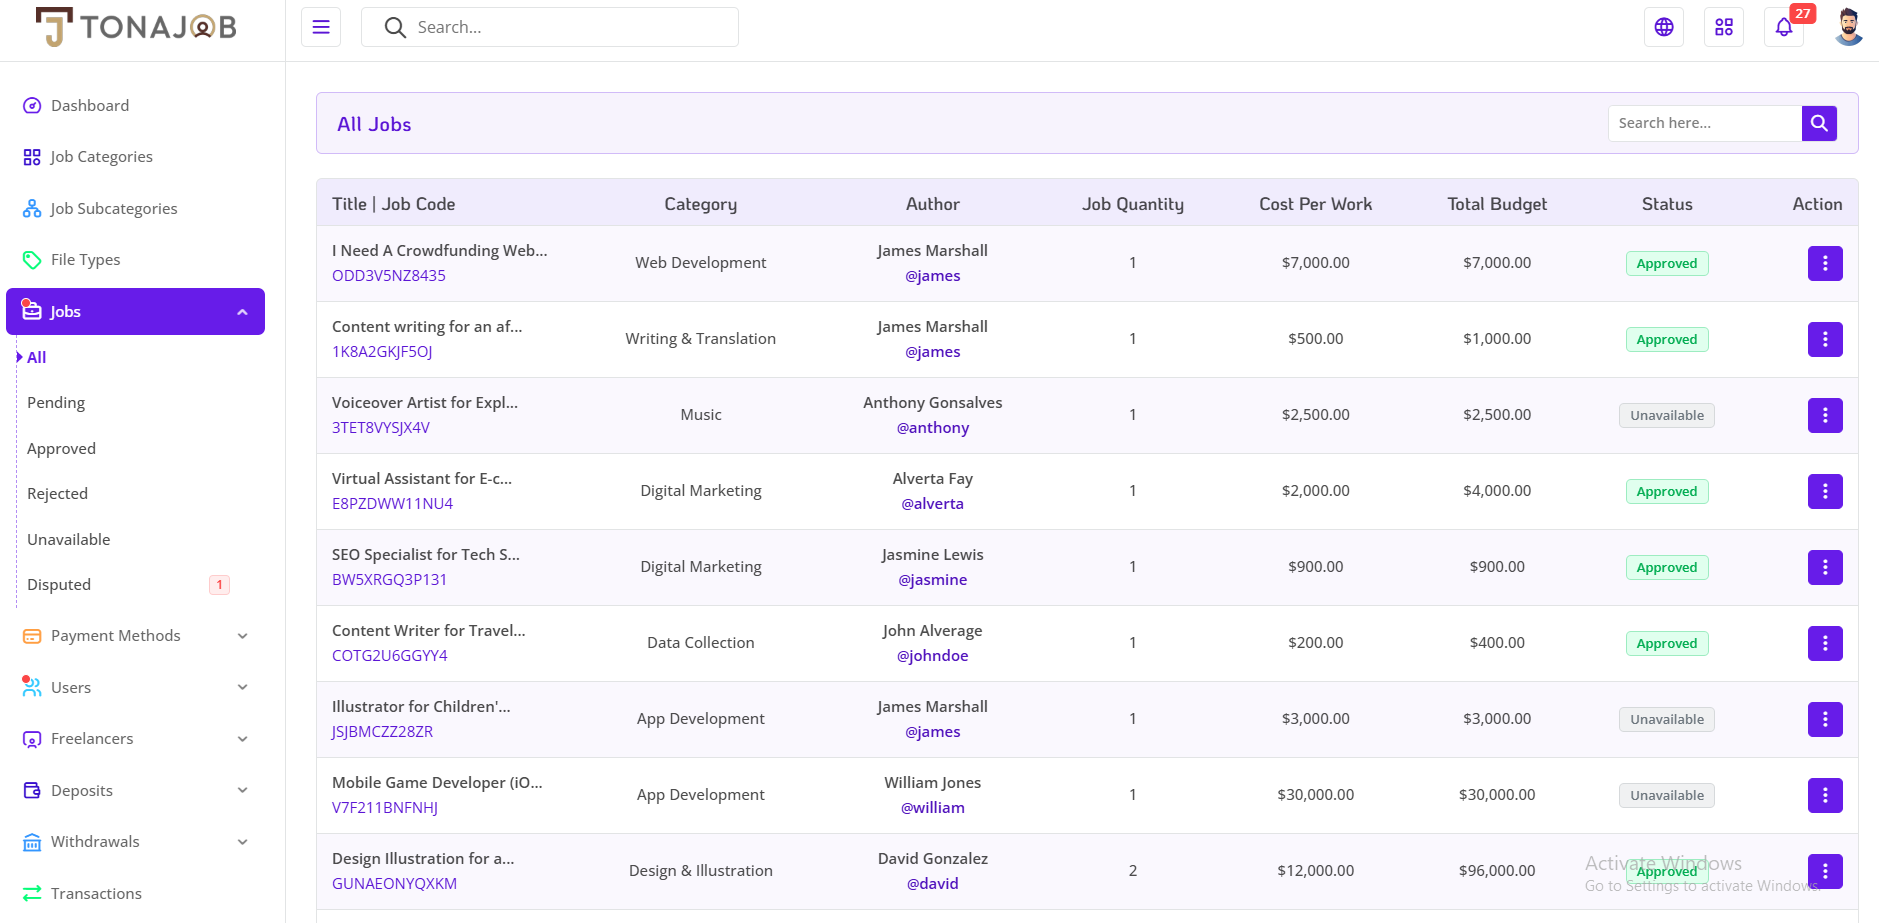
Task: Open the apps grid shortcut icon
Action: 1724,27
